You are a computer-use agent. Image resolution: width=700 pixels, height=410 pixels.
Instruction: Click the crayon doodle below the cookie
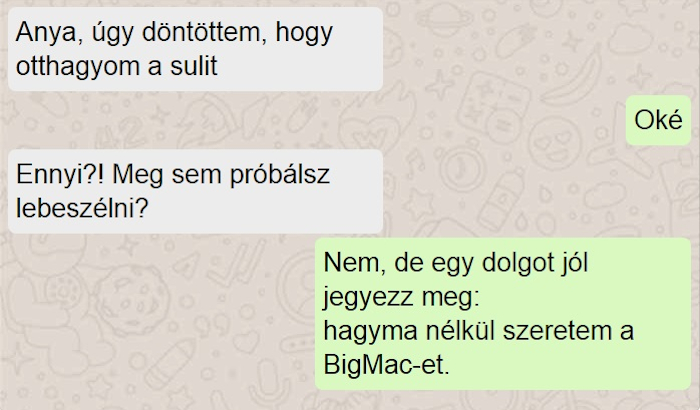click(172, 365)
